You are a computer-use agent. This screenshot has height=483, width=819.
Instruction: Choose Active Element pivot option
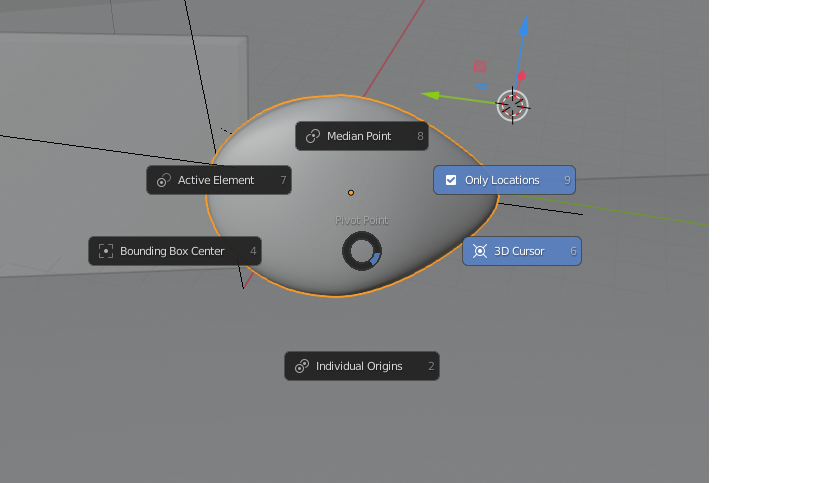coord(219,180)
